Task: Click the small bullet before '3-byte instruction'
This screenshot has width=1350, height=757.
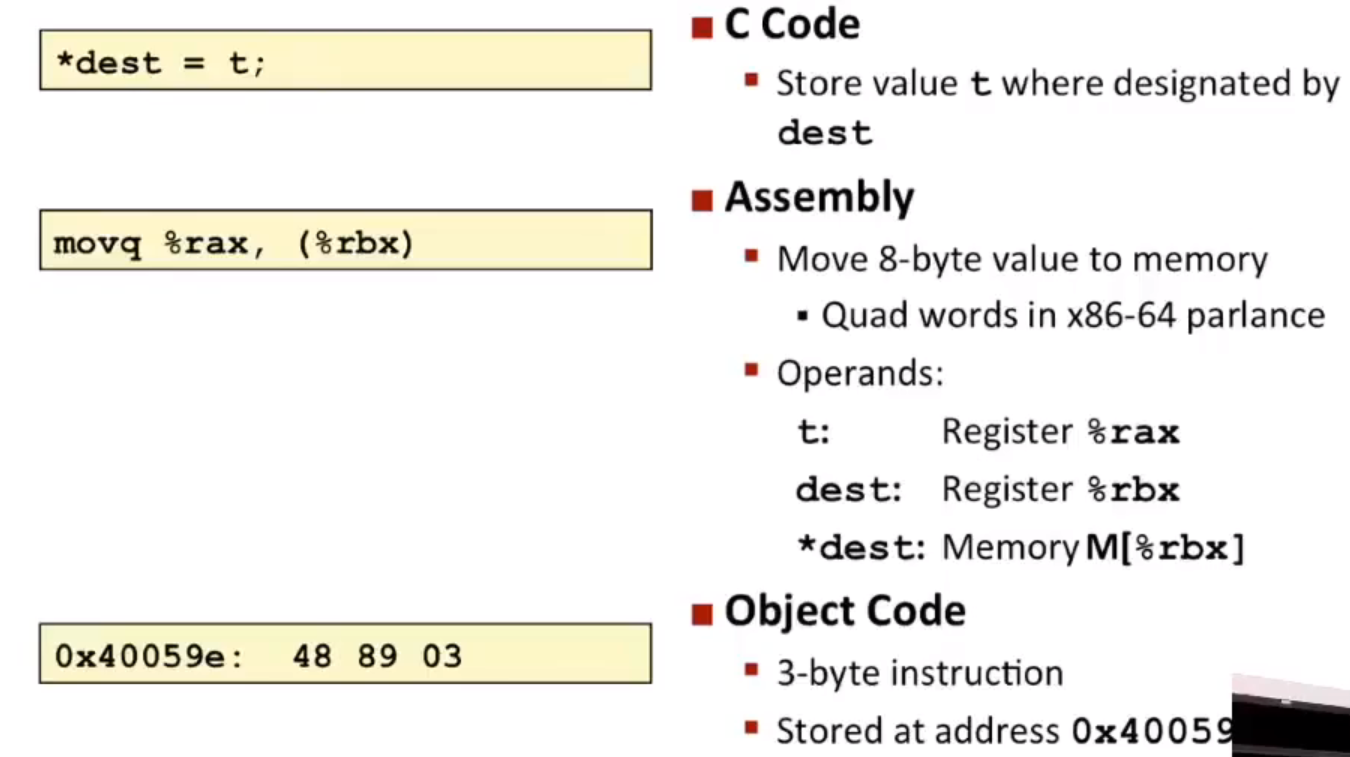Action: (752, 669)
